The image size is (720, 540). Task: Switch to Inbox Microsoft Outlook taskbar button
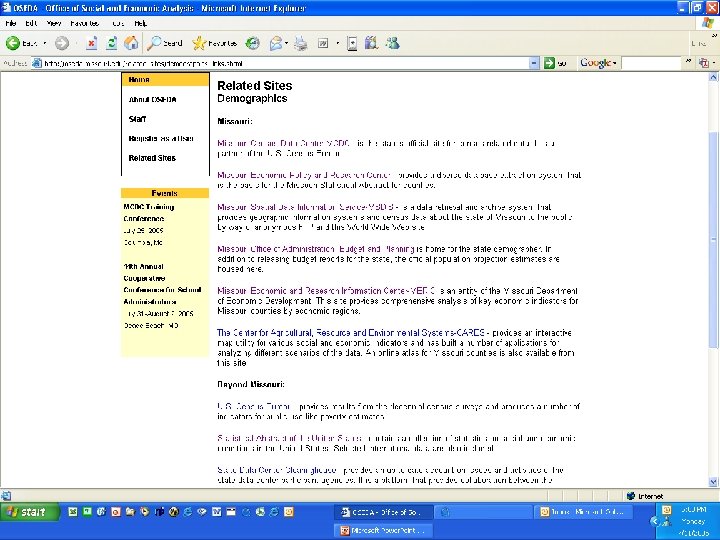click(583, 512)
